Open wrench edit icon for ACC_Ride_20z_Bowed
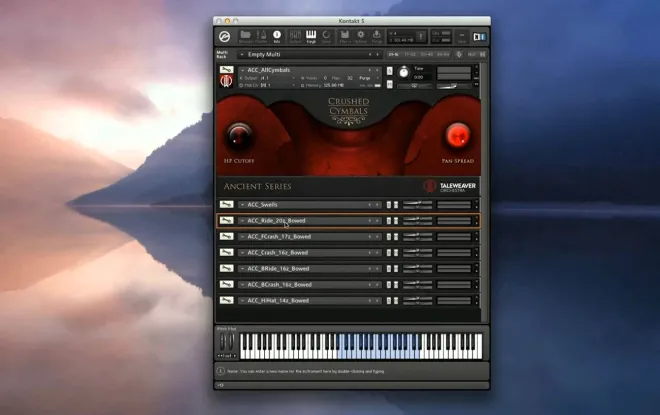Screen dimensions: 660x415 point(226,221)
